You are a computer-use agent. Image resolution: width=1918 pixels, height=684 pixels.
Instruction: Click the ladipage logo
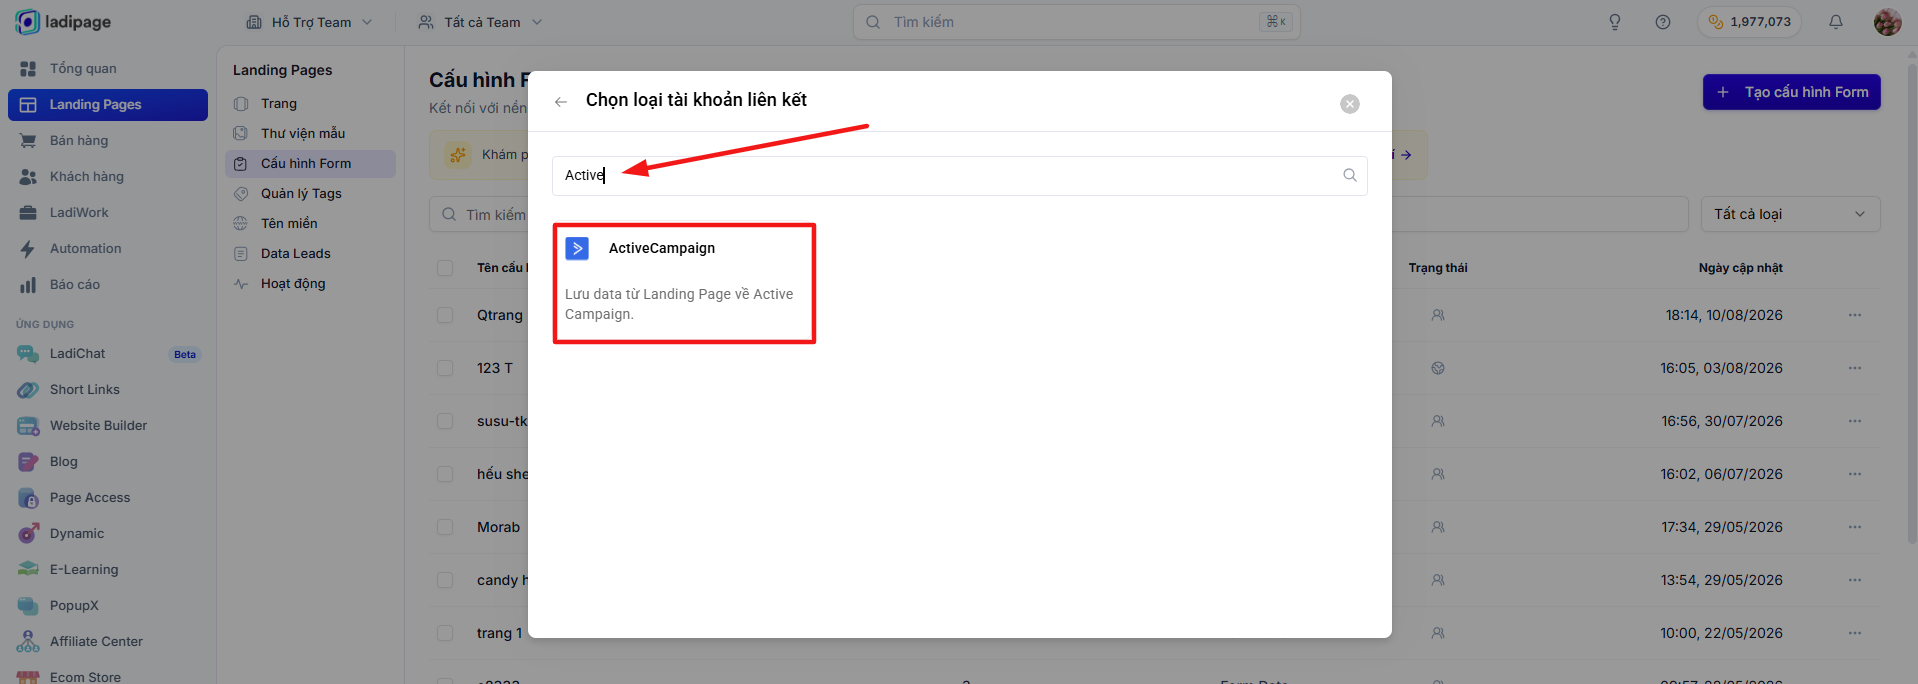63,22
